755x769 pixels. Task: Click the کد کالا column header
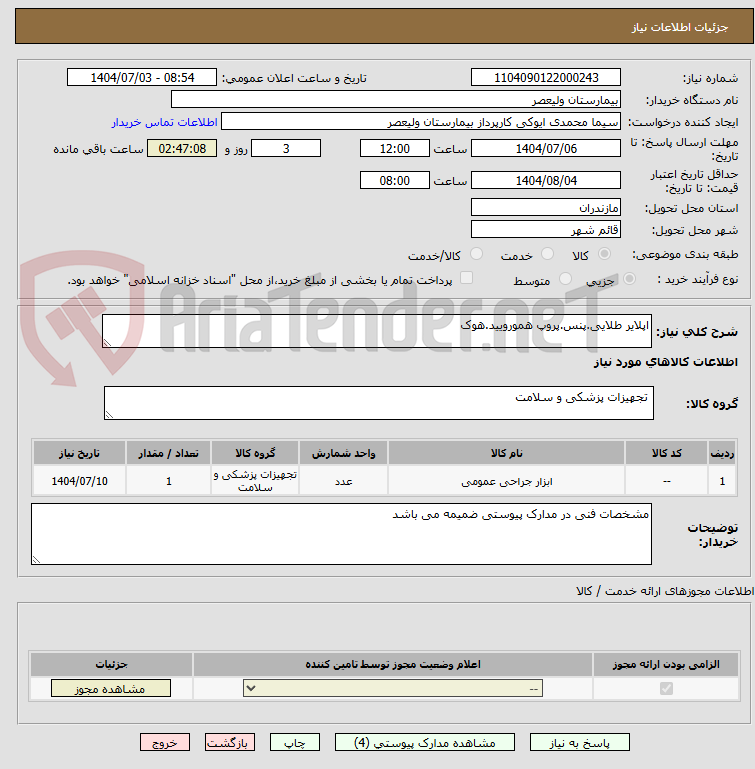[x=666, y=453]
